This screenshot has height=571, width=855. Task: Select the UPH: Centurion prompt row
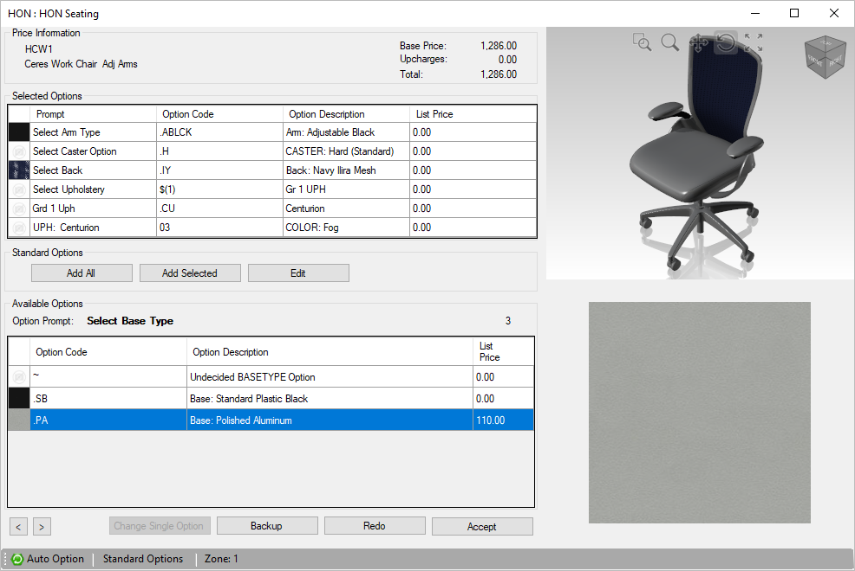click(273, 227)
